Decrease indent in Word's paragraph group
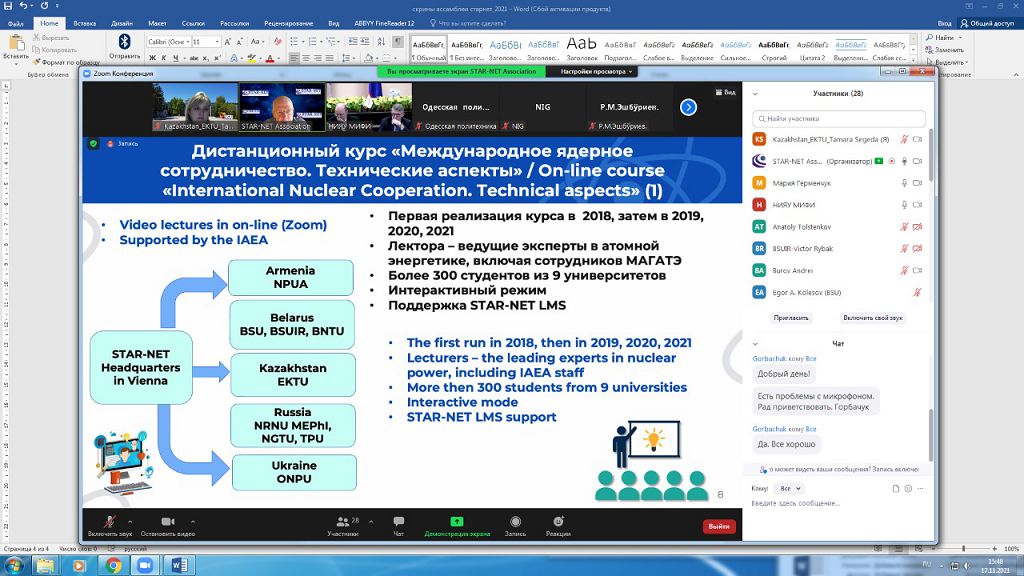The height and width of the screenshot is (576, 1024). click(353, 42)
